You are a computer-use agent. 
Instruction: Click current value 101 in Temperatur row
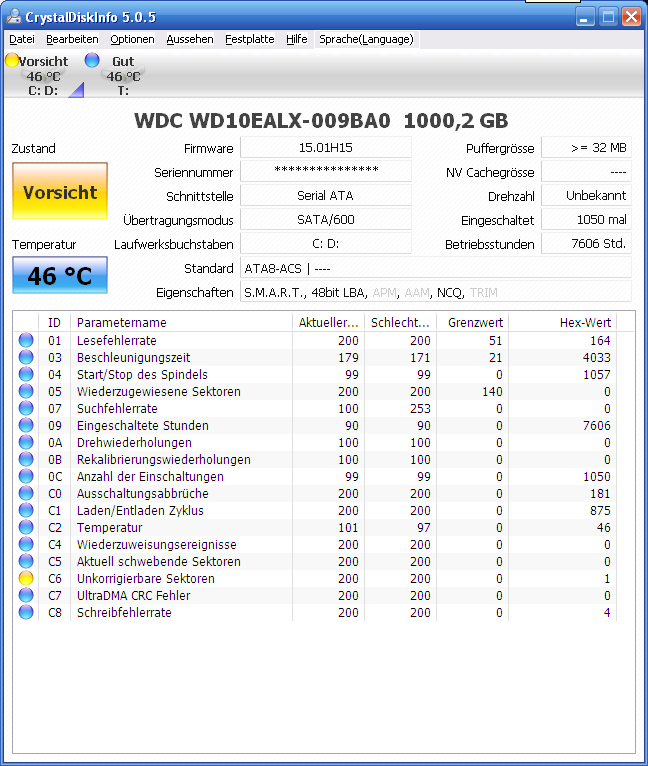pos(348,528)
